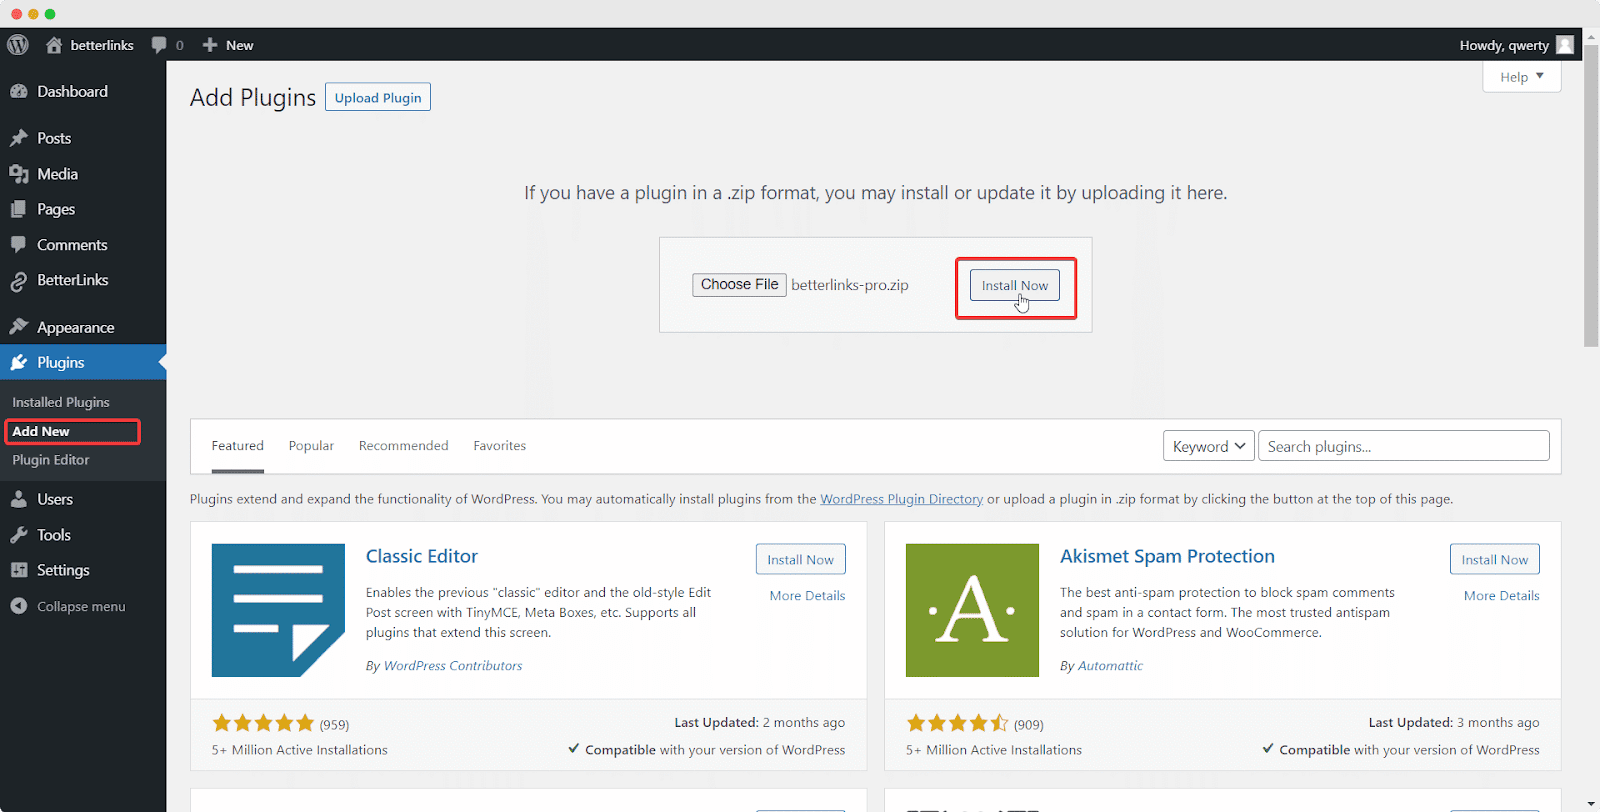Viewport: 1600px width, 812px height.
Task: Open More Details for Classic Editor
Action: (807, 595)
